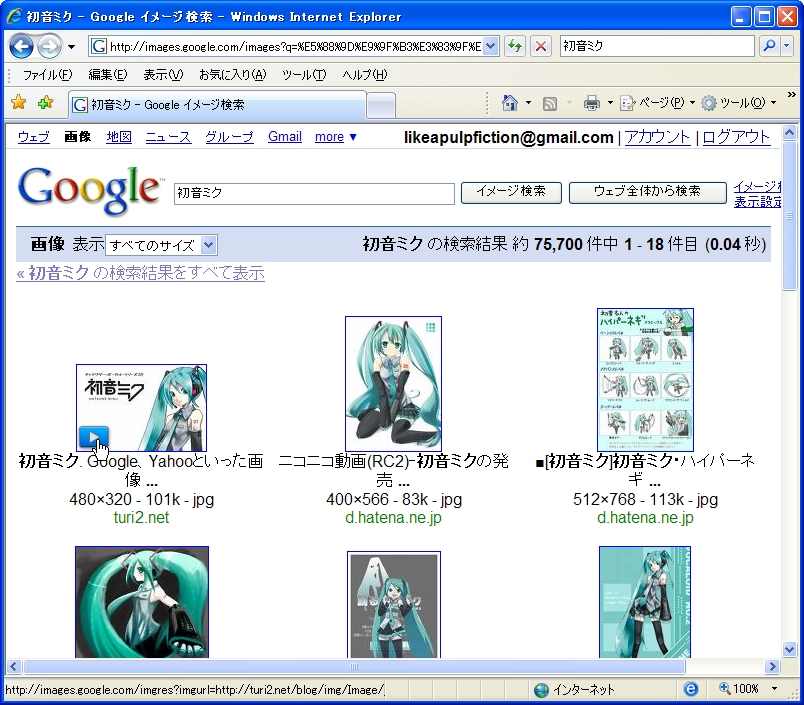Screen dimensions: 804x705
Task: Open the zoom level dropdown arrow in status bar
Action: tap(774, 689)
